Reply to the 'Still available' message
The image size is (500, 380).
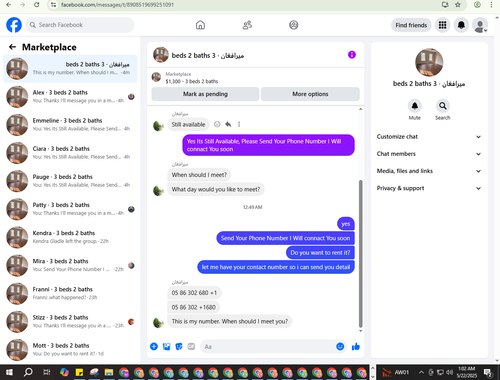point(228,124)
